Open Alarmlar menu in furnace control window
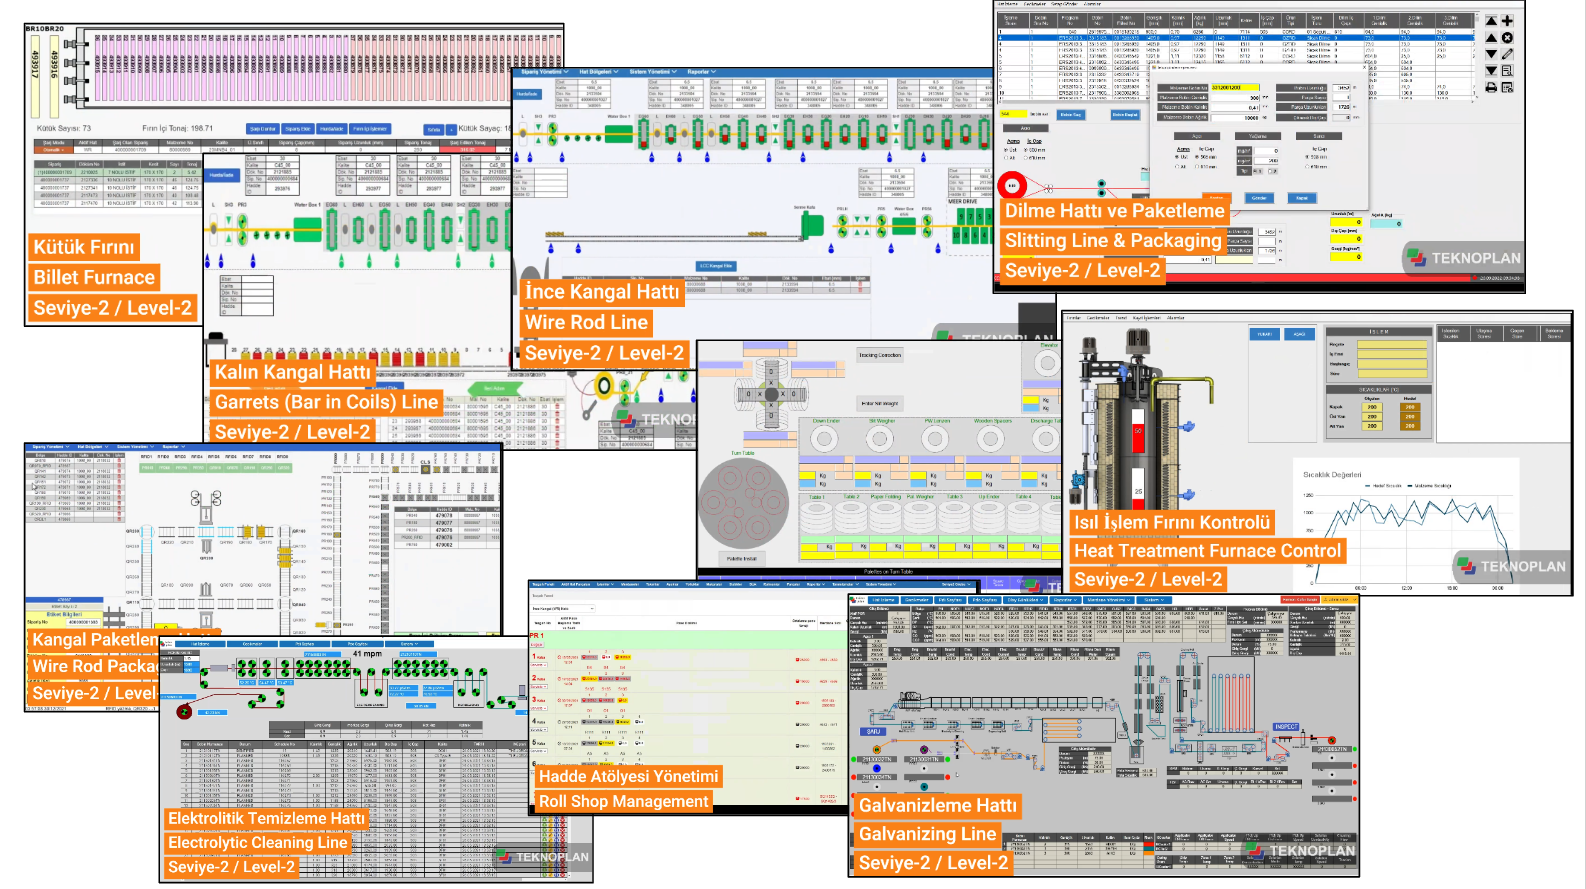Image resolution: width=1586 pixels, height=889 pixels. [1175, 318]
